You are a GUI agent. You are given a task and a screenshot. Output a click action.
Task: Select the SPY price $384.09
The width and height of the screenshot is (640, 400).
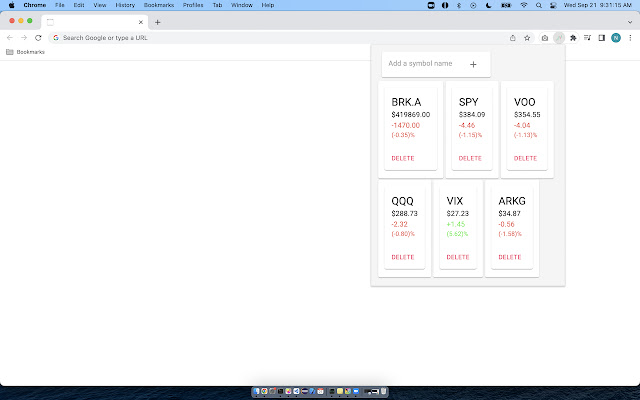point(472,115)
